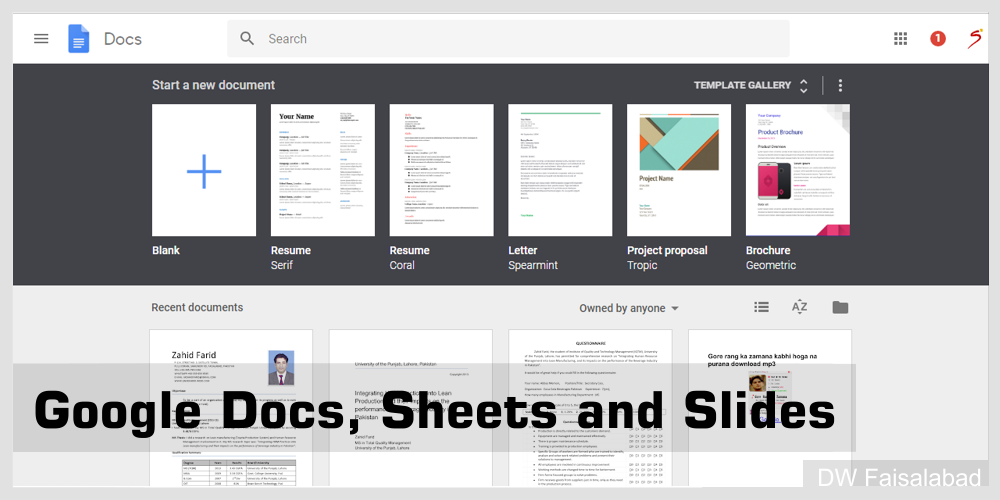
Task: Choose the Brochure Geometric template
Action: click(798, 170)
